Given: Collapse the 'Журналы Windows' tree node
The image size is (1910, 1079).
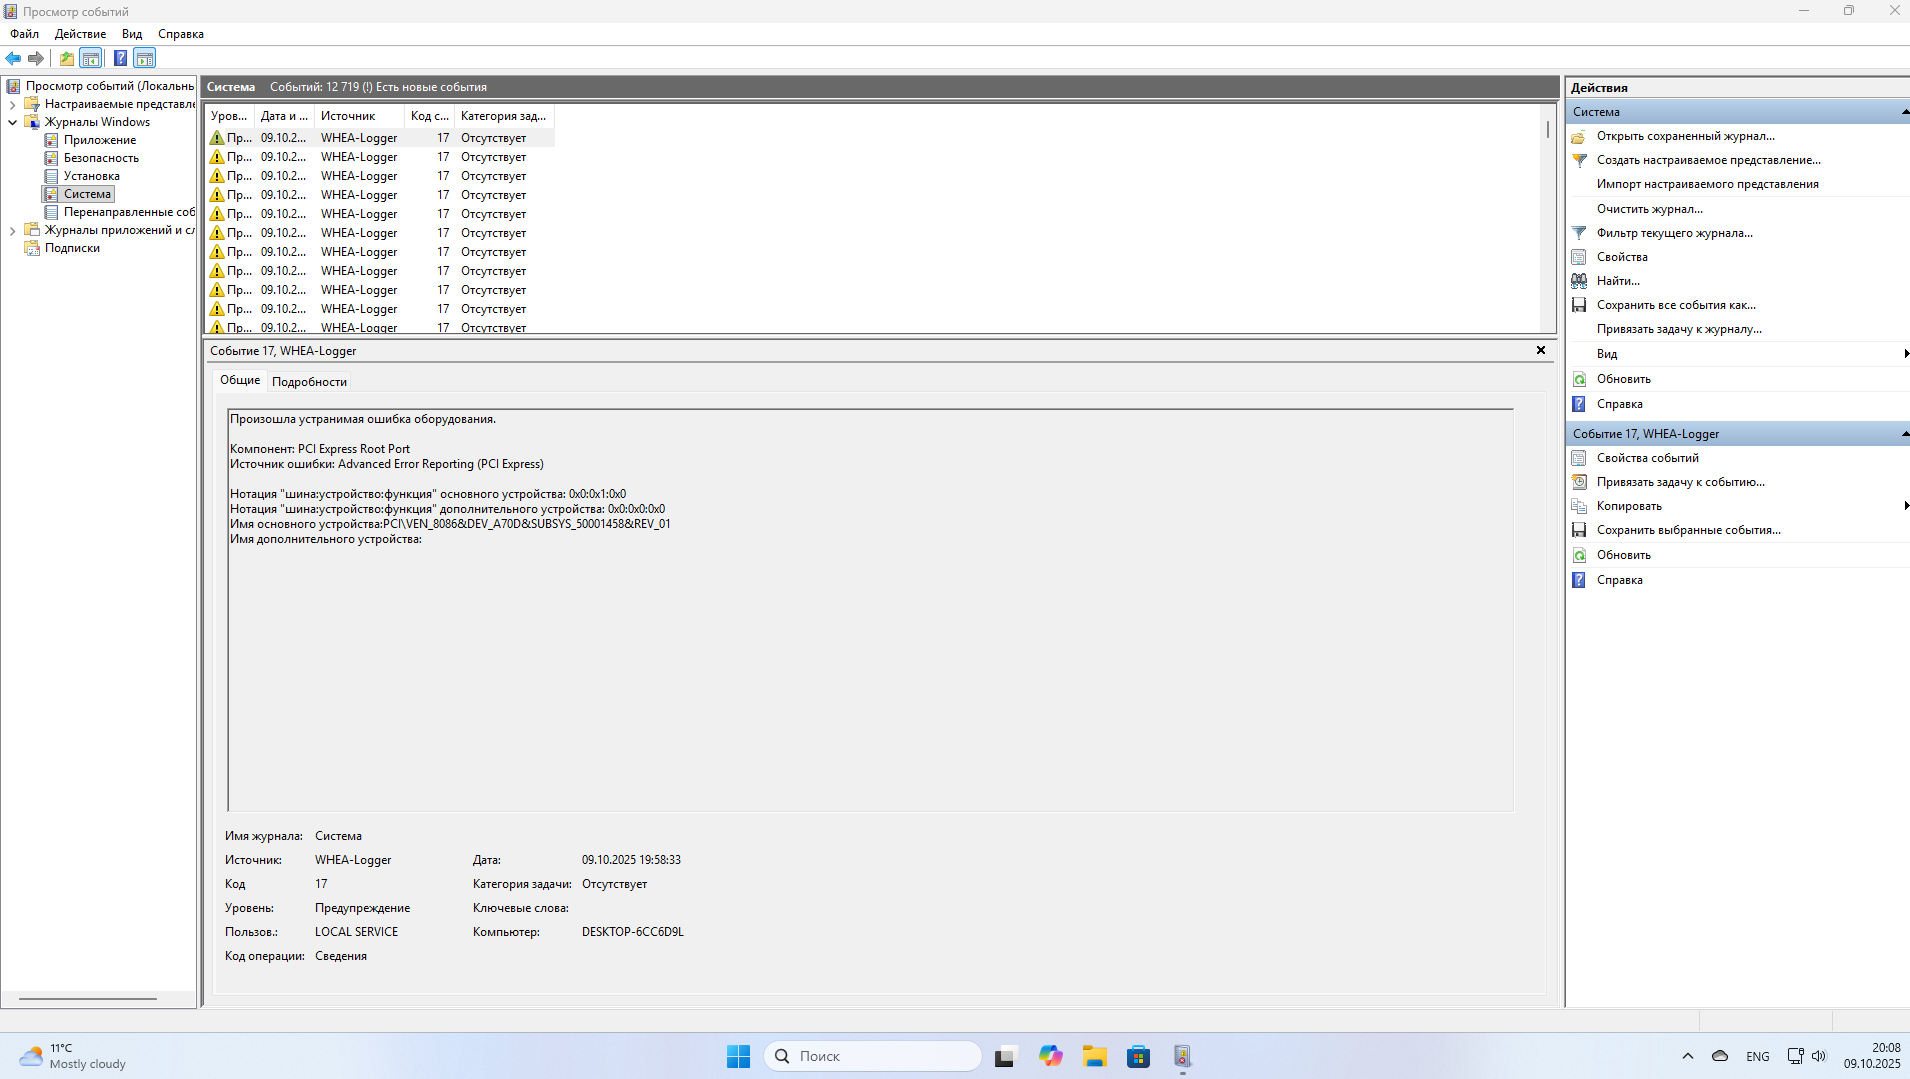Looking at the screenshot, I should tap(12, 122).
